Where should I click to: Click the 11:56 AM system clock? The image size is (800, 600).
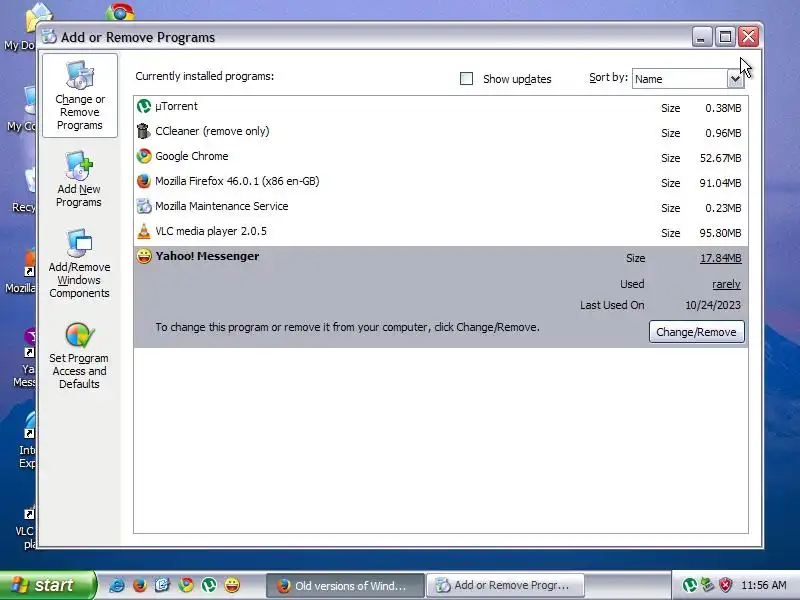point(764,585)
